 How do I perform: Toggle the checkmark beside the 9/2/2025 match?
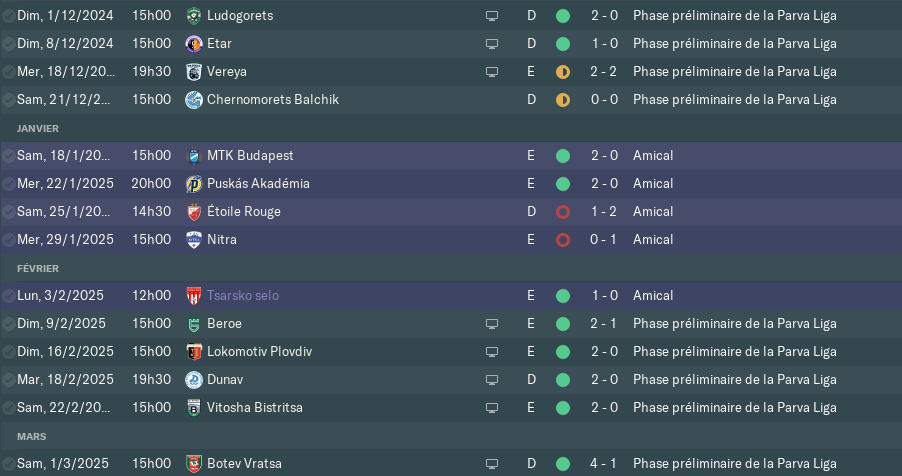click(9, 323)
